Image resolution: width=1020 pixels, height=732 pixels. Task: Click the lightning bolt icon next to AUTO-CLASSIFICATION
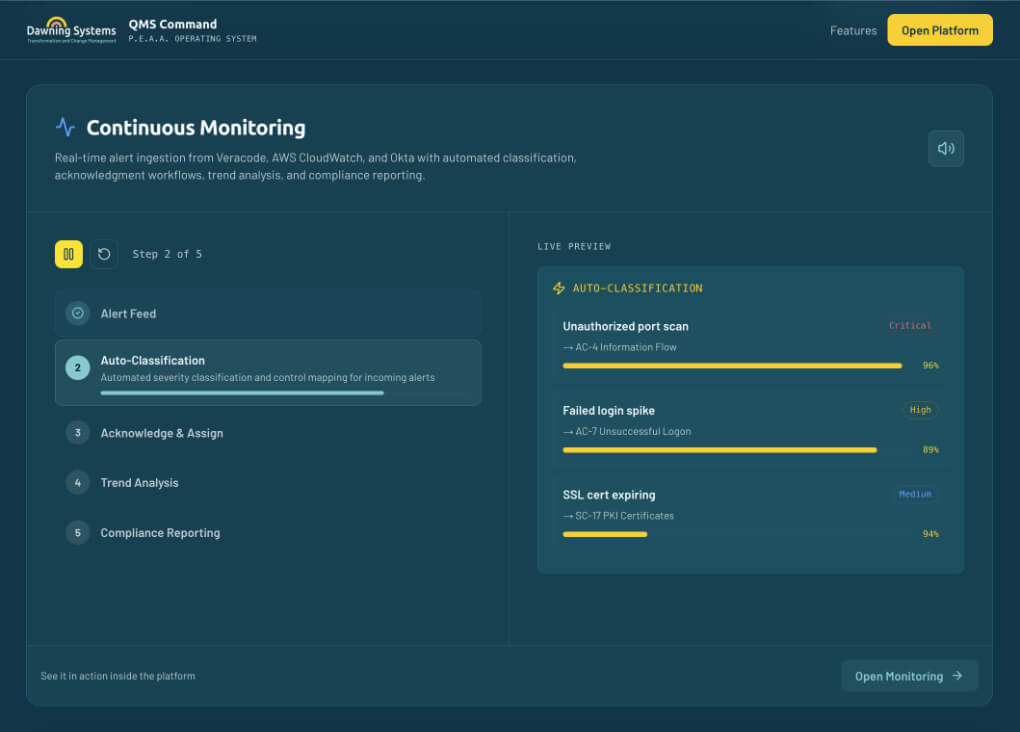click(559, 287)
